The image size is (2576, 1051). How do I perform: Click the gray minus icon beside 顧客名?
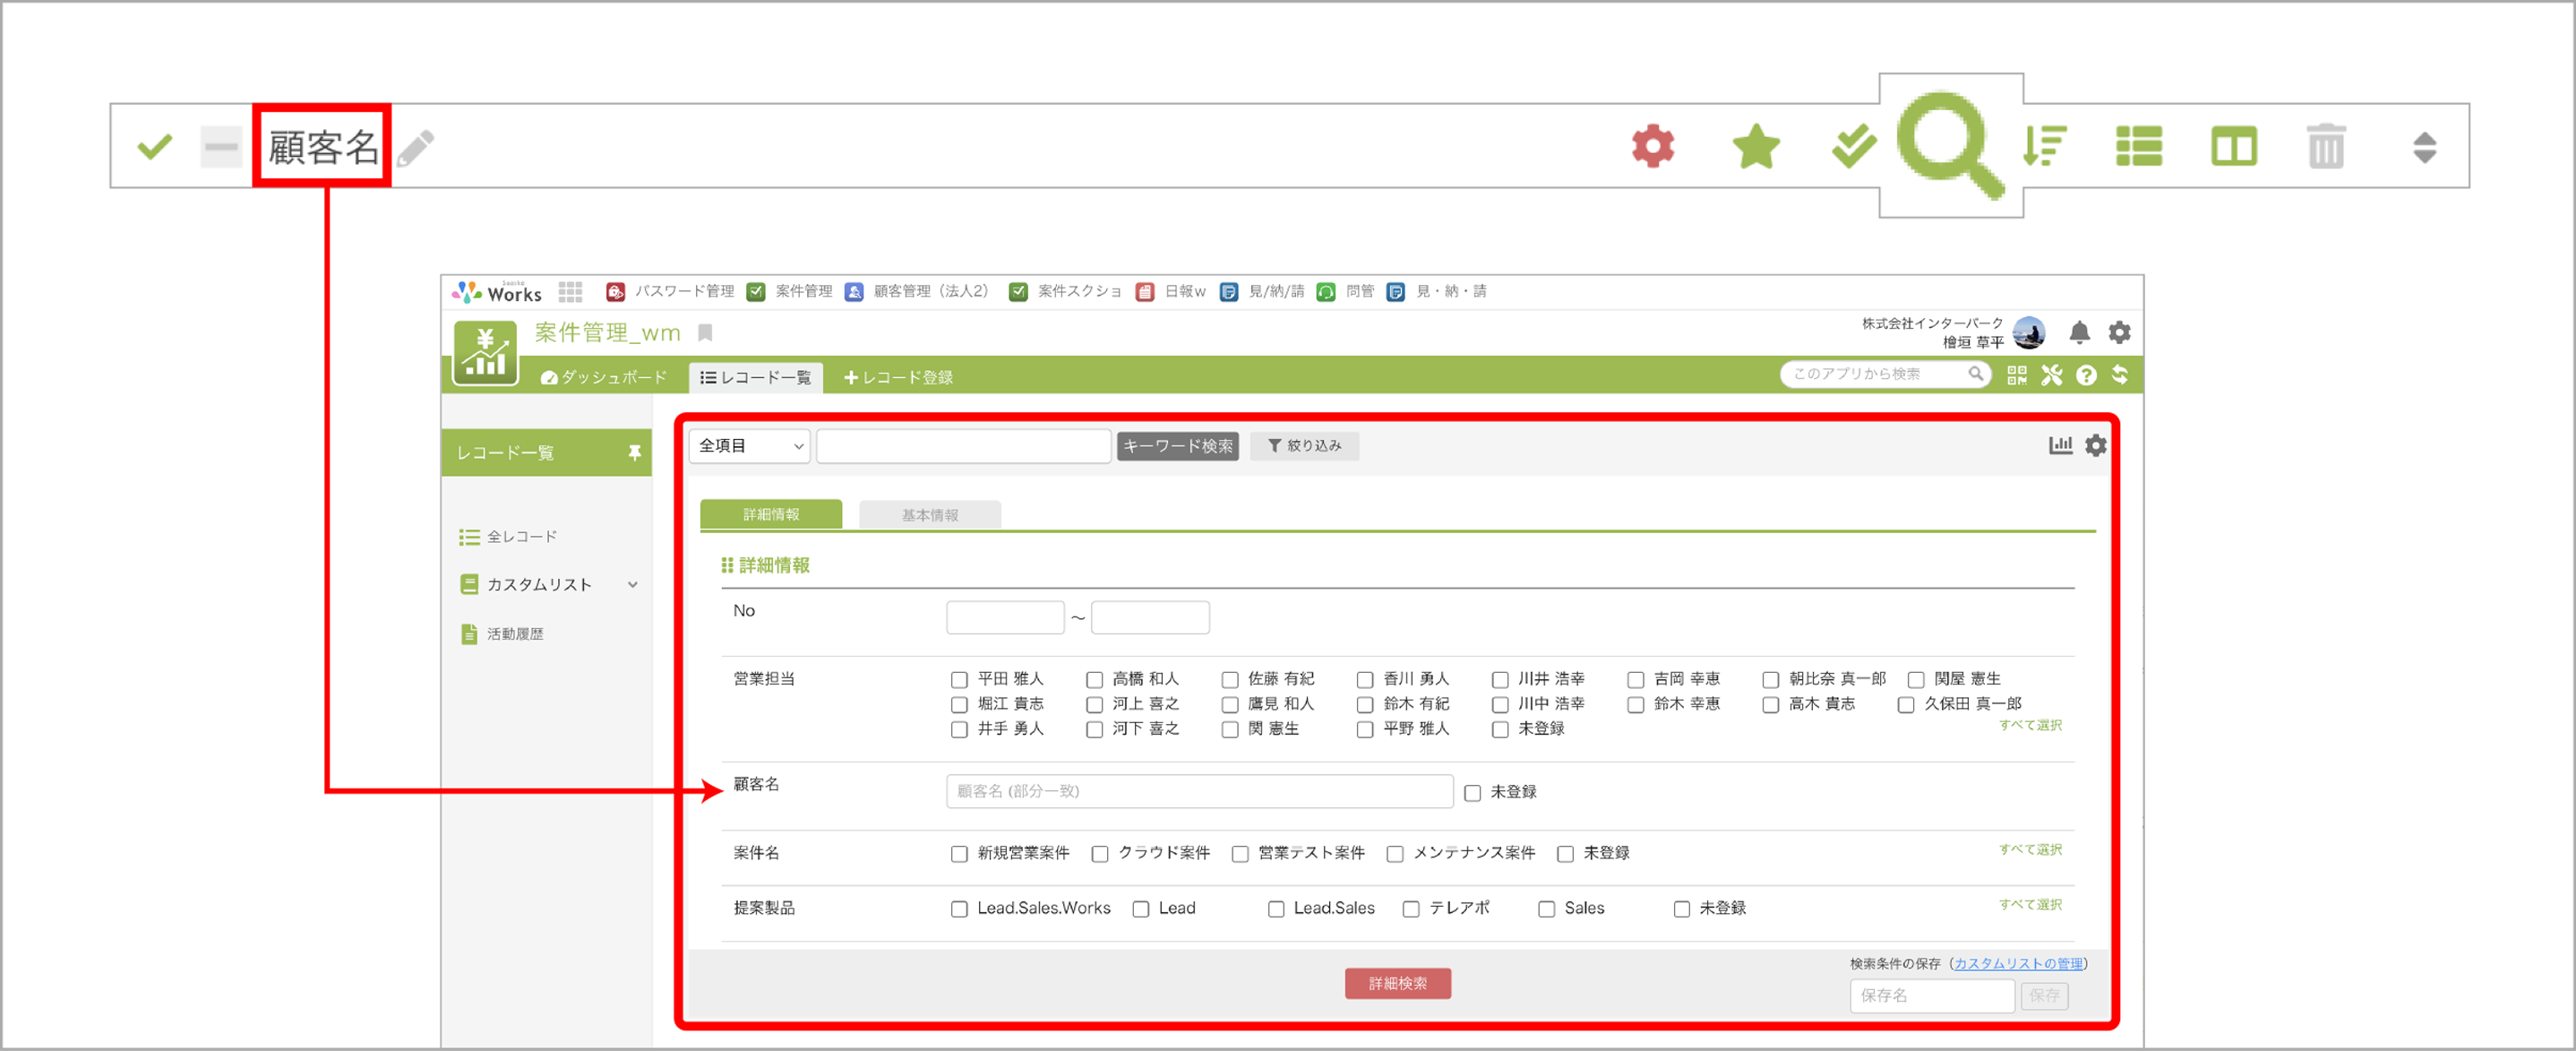pos(220,147)
